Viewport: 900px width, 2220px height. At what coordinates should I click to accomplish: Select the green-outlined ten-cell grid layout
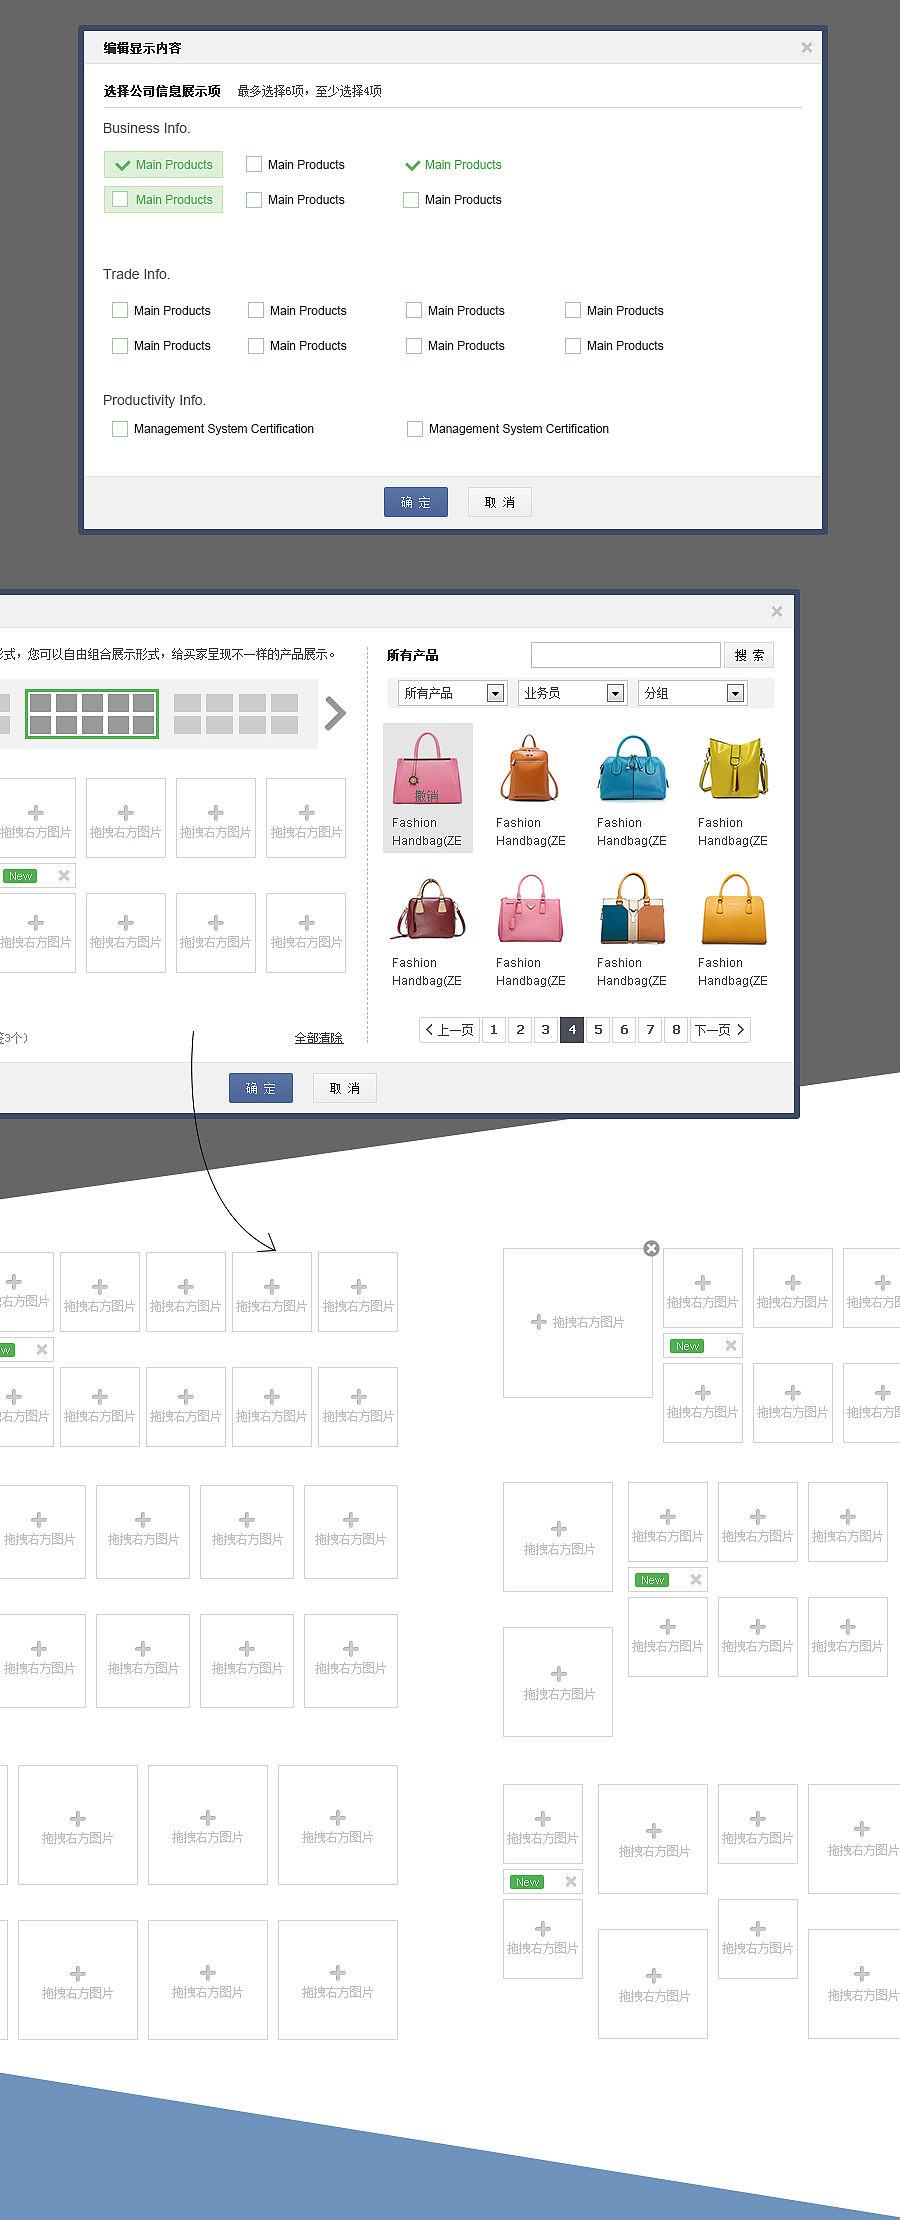pyautogui.click(x=92, y=714)
